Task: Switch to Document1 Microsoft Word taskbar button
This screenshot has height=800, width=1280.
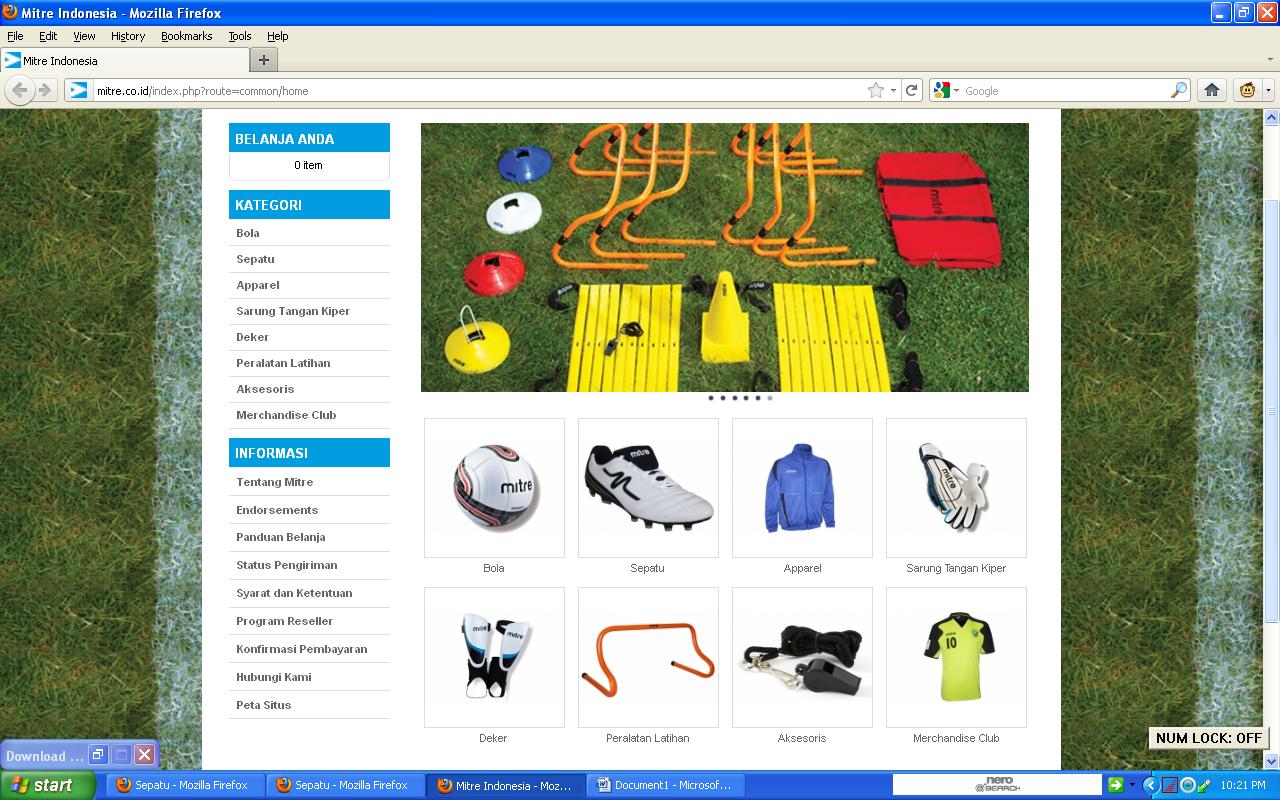Action: click(665, 785)
